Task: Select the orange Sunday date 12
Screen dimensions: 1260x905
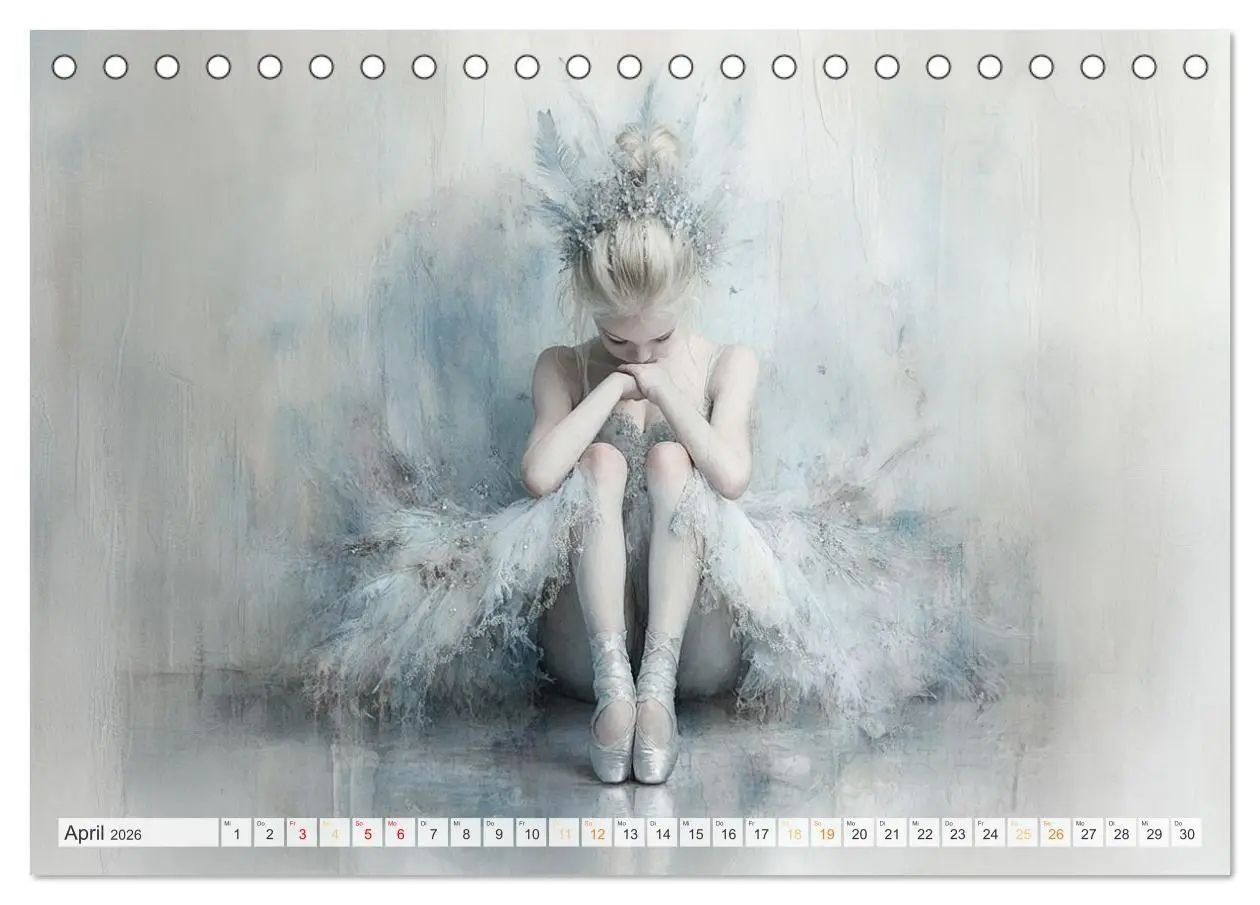Action: click(597, 833)
